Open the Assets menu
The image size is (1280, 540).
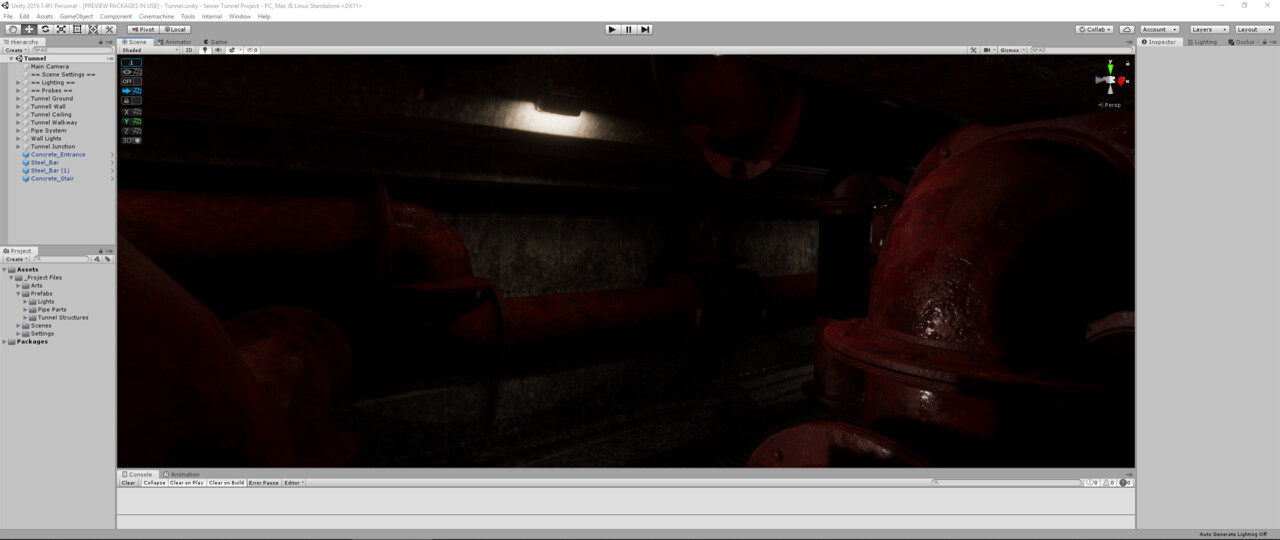45,16
